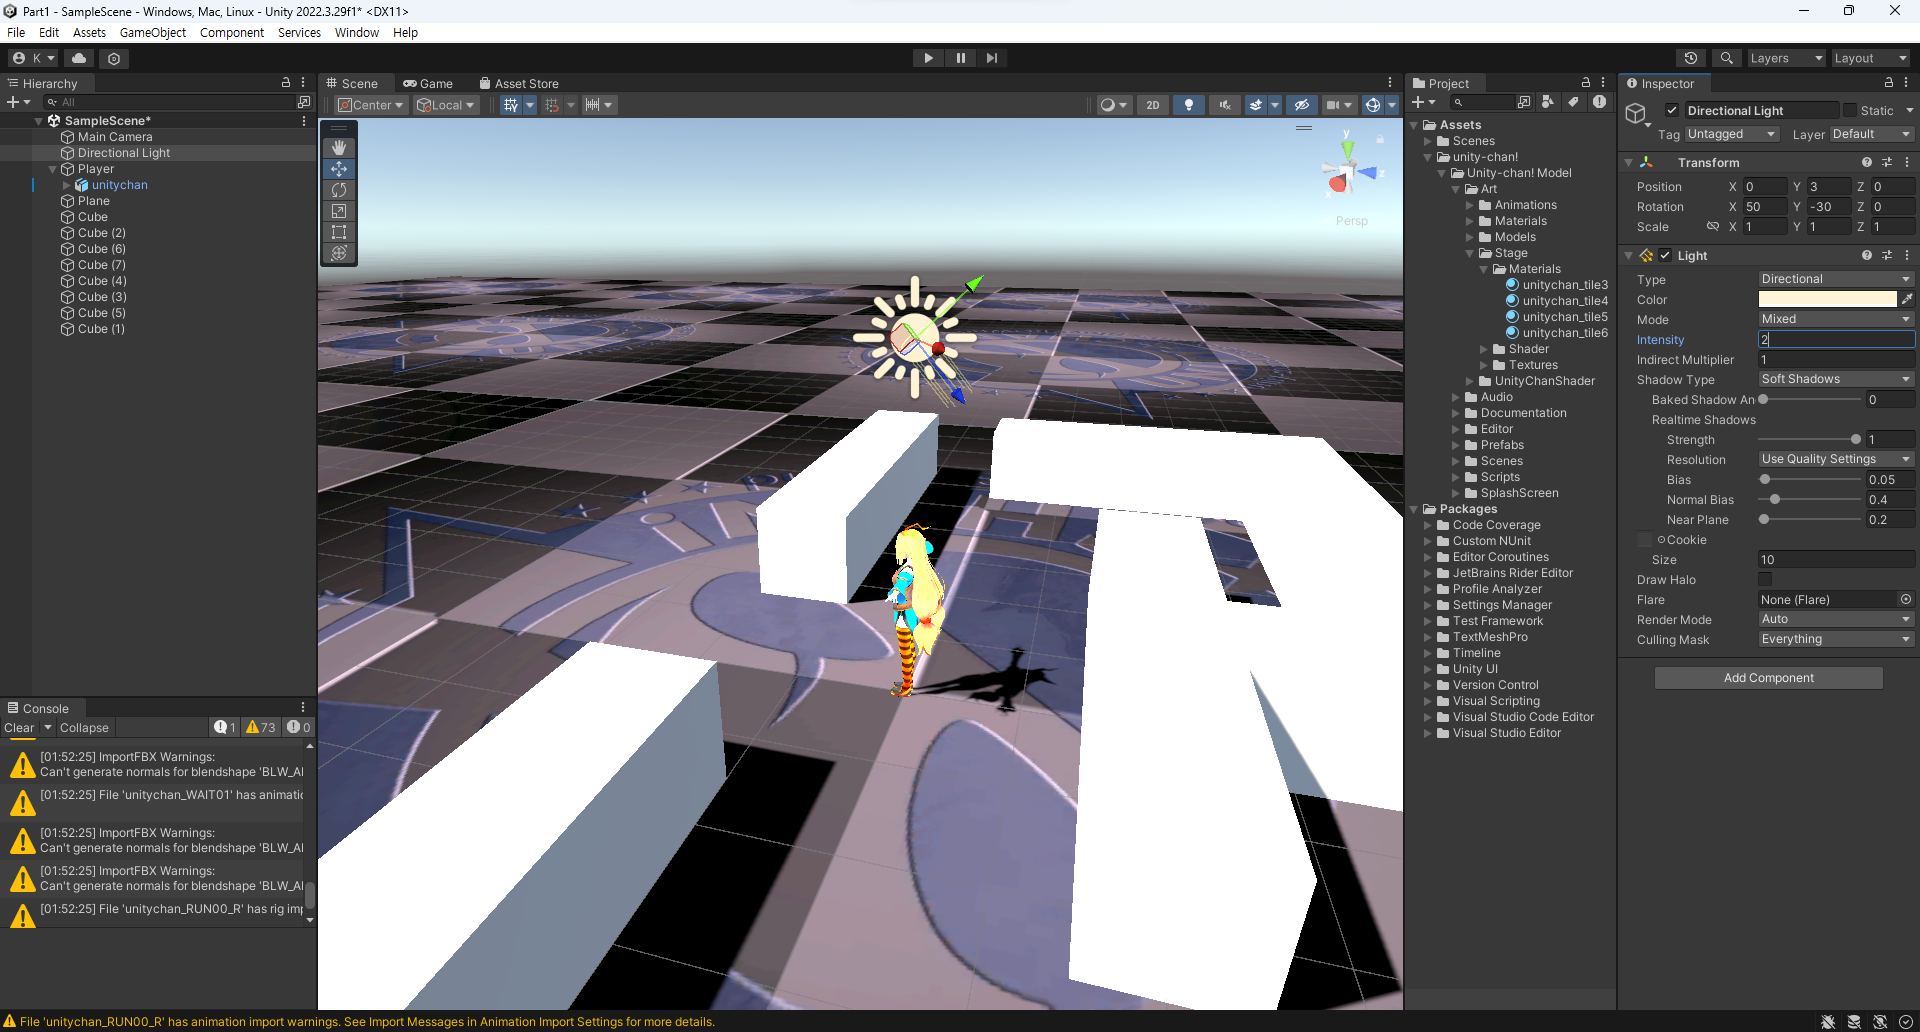Viewport: 1920px width, 1032px height.
Task: Toggle scene audio mute button
Action: [x=1224, y=105]
